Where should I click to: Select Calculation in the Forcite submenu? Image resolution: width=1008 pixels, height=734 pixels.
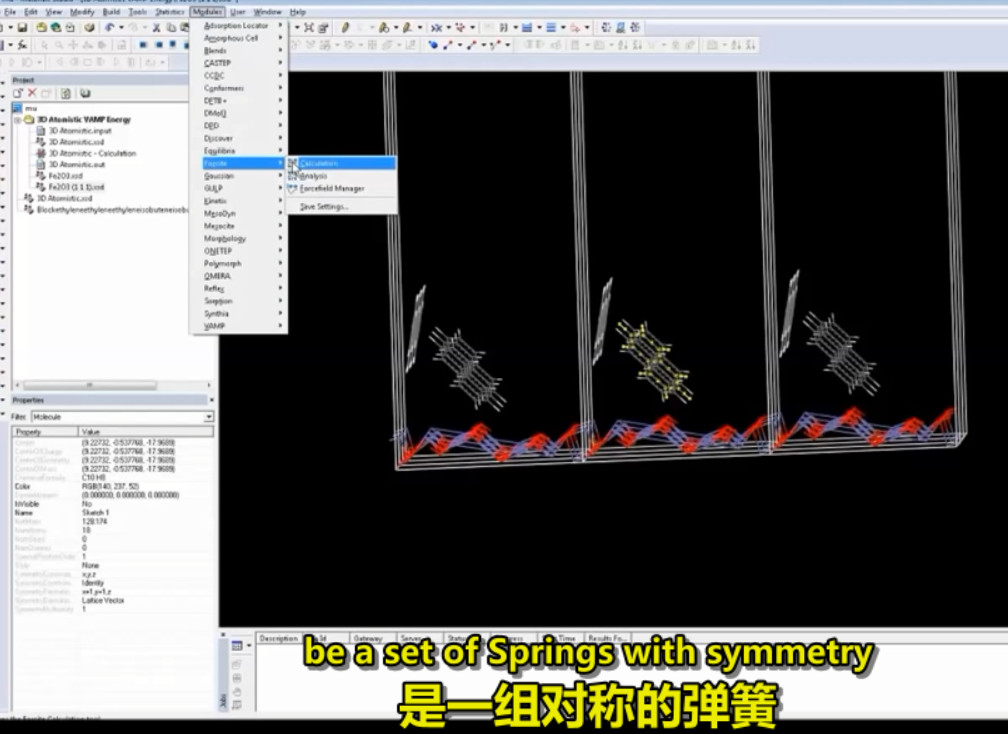point(342,163)
